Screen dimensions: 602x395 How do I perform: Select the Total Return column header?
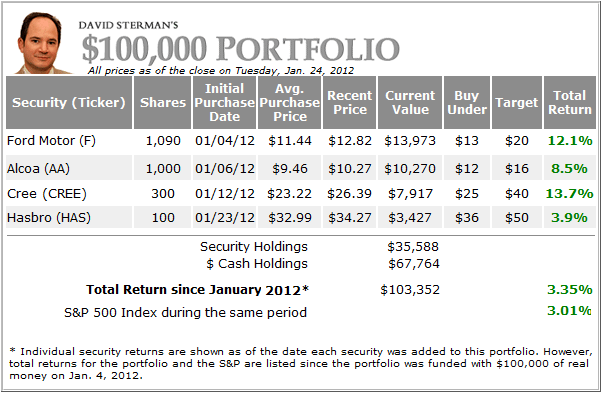point(570,102)
